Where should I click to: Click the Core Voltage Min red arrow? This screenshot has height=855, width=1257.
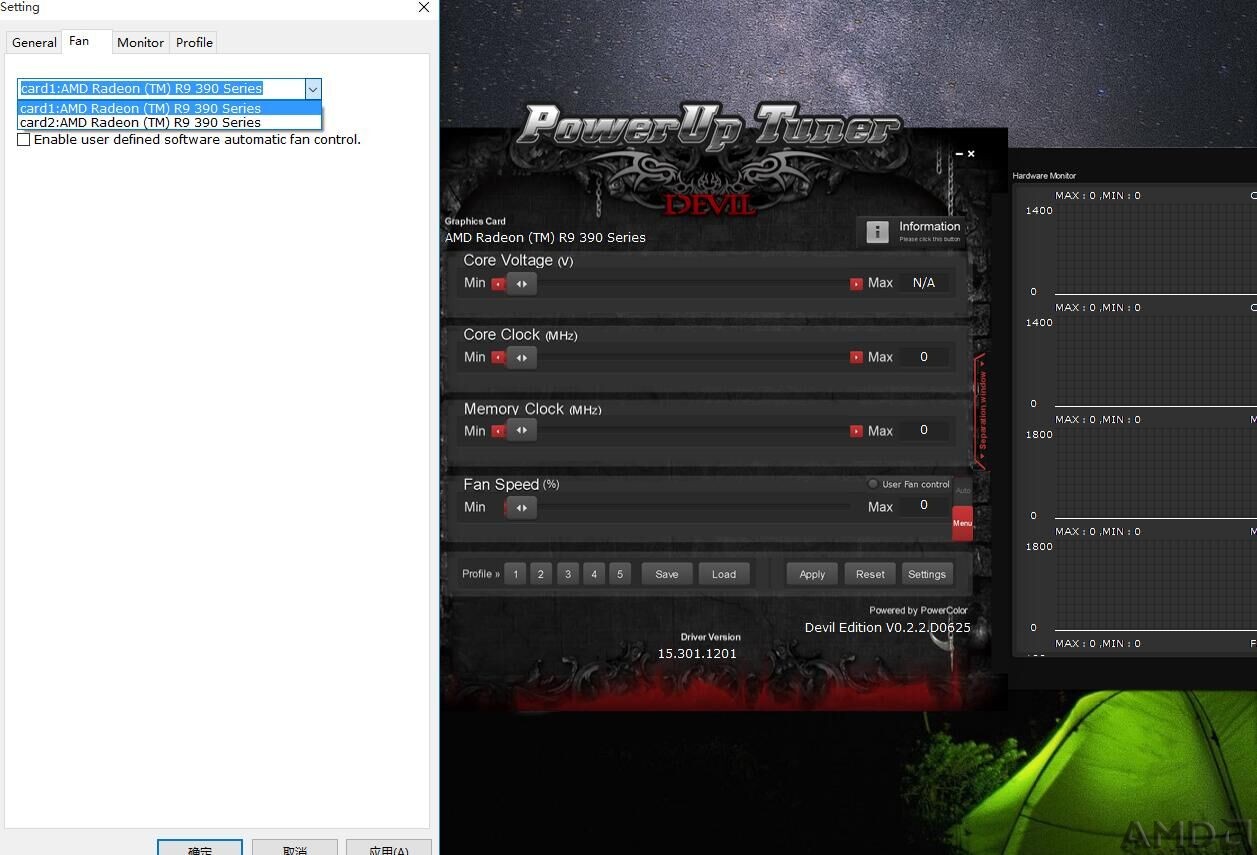[498, 284]
